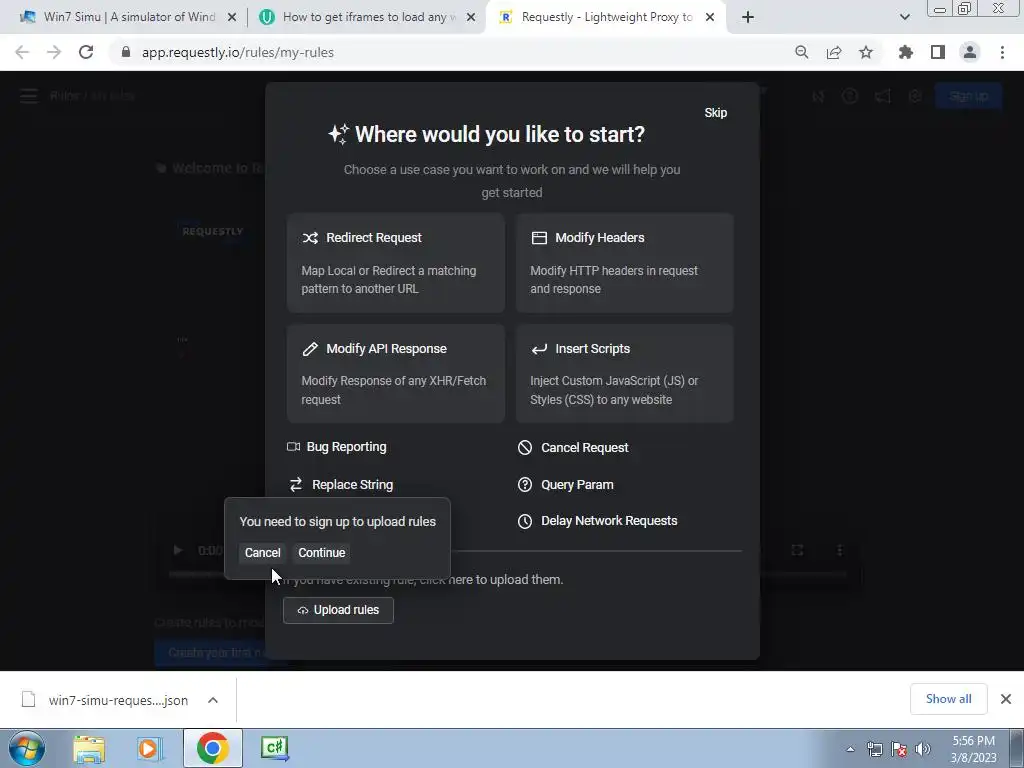Click the return-arrow icon beside Insert Scripts
1024x768 pixels.
tap(539, 349)
